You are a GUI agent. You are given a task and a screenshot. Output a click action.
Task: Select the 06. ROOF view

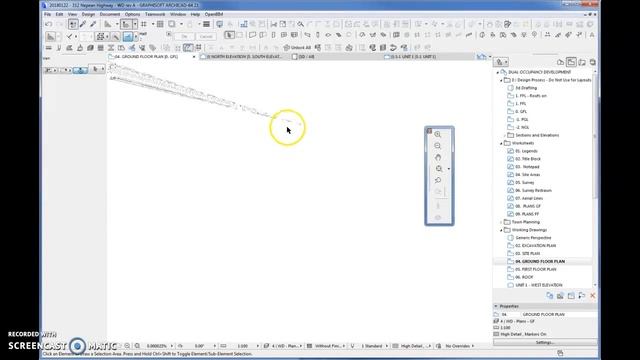pyautogui.click(x=524, y=277)
